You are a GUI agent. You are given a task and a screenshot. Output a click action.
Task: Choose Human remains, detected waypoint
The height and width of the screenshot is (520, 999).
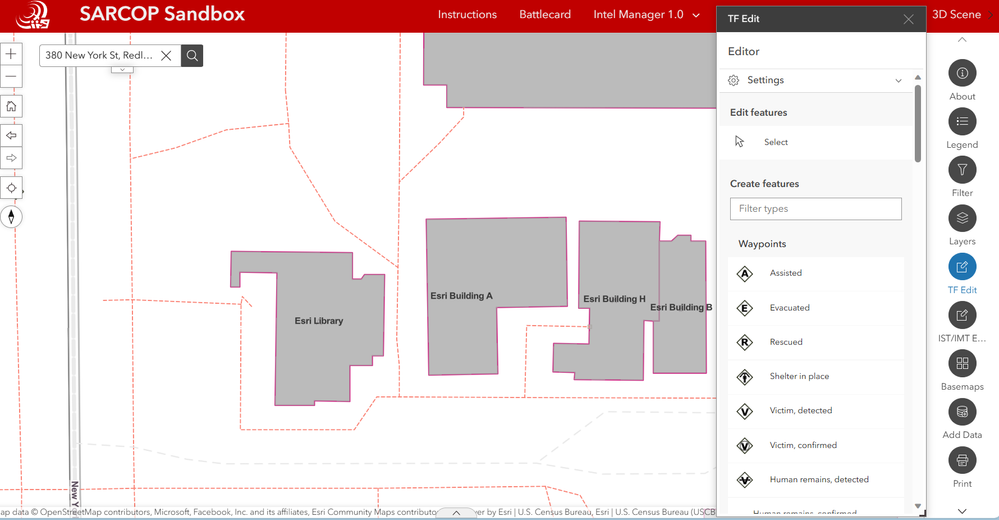[x=816, y=480]
